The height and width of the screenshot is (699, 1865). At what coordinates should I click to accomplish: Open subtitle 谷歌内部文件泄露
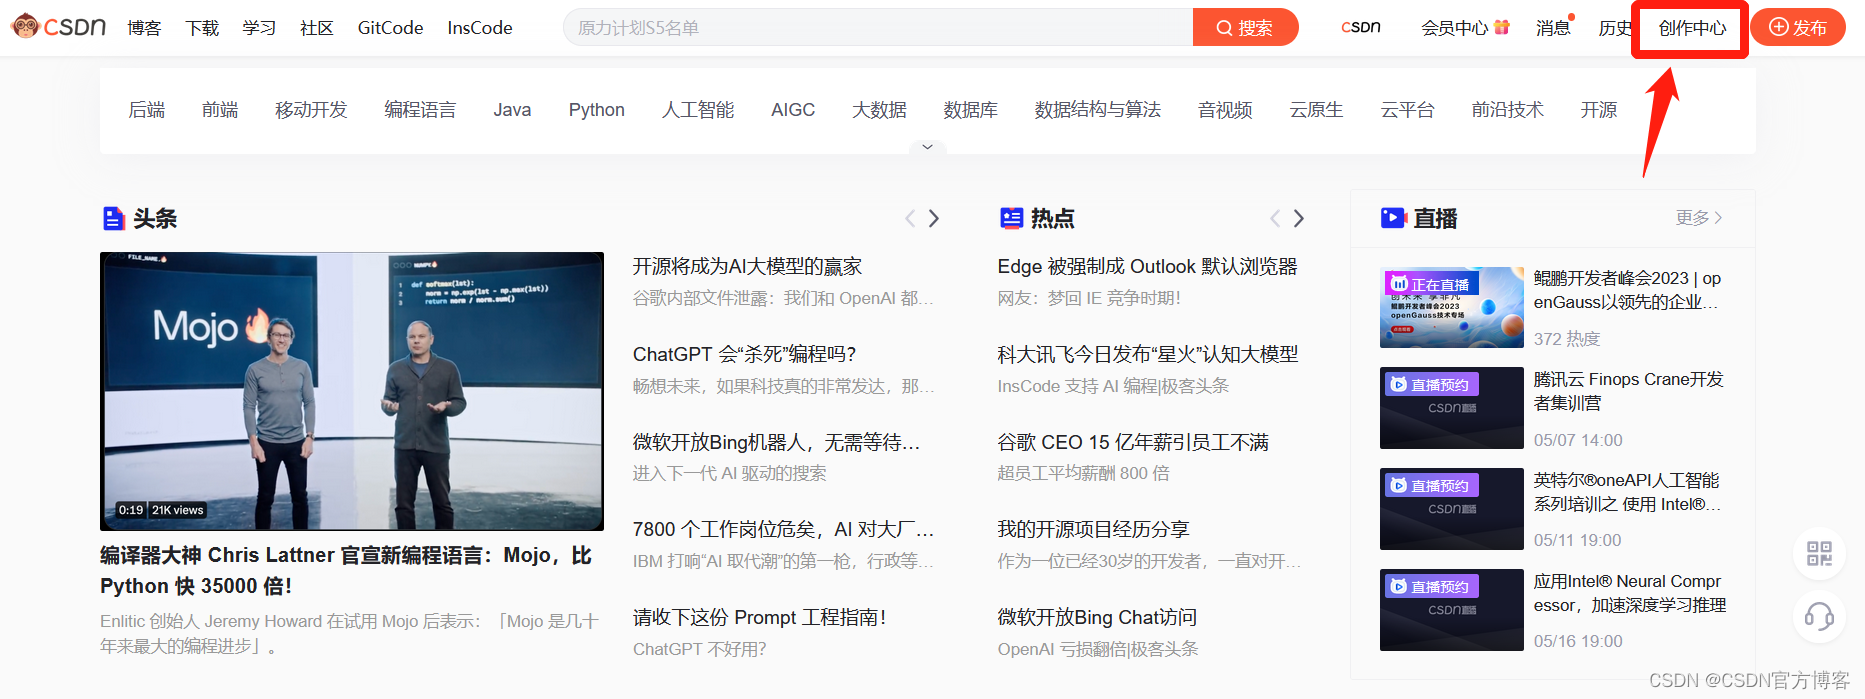point(783,298)
